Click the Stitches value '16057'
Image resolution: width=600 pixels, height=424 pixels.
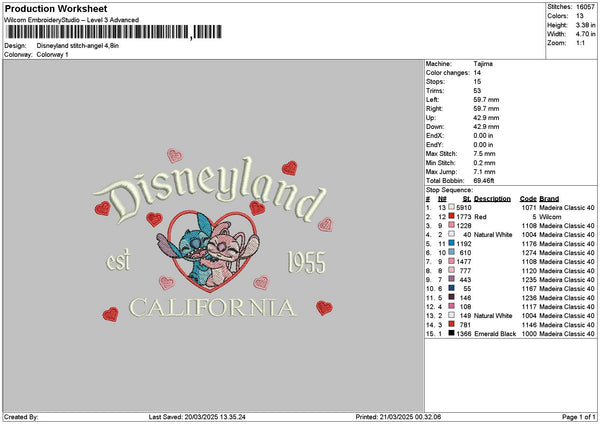(x=585, y=7)
